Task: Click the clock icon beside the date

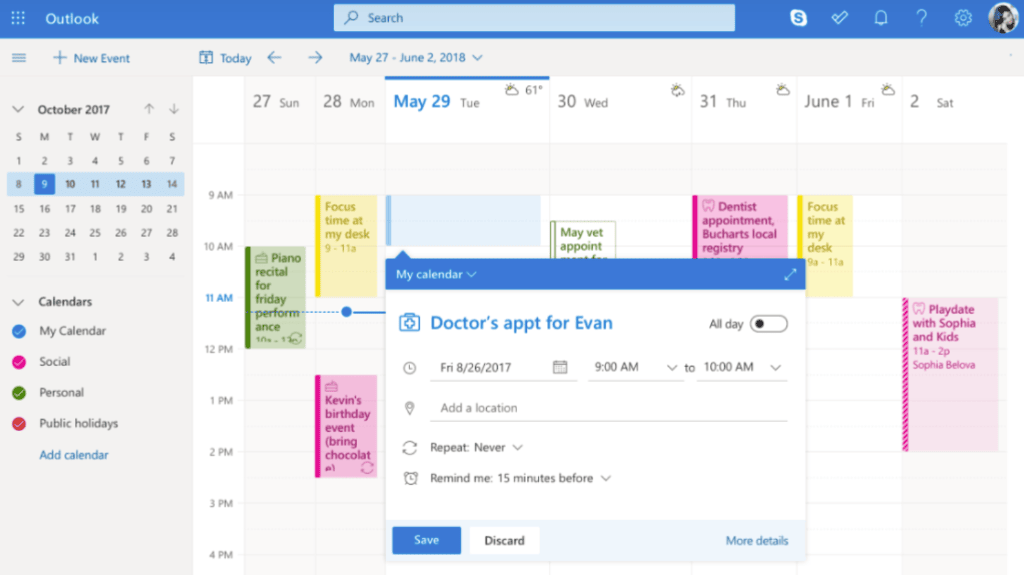Action: (x=409, y=368)
